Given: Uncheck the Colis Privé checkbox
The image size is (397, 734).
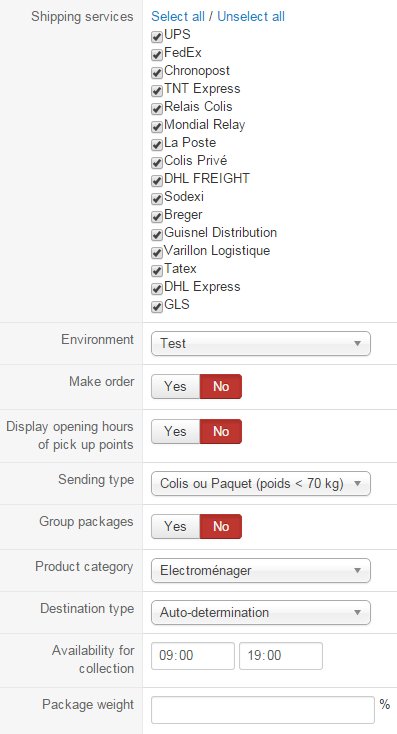Looking at the screenshot, I should (157, 162).
